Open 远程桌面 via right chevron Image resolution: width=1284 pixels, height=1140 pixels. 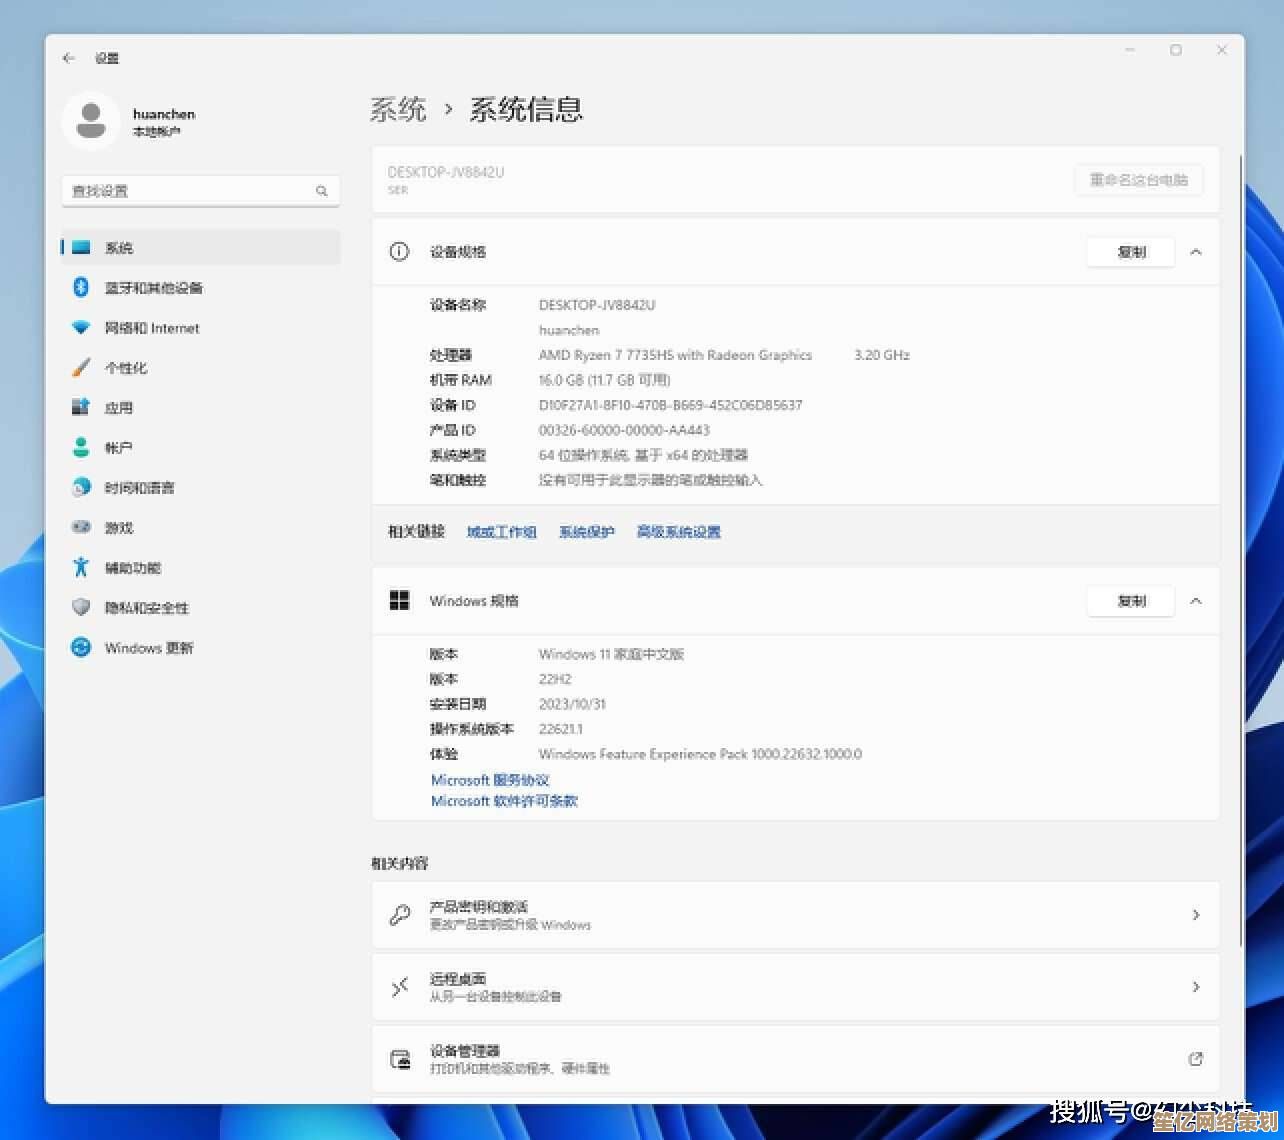point(1195,987)
